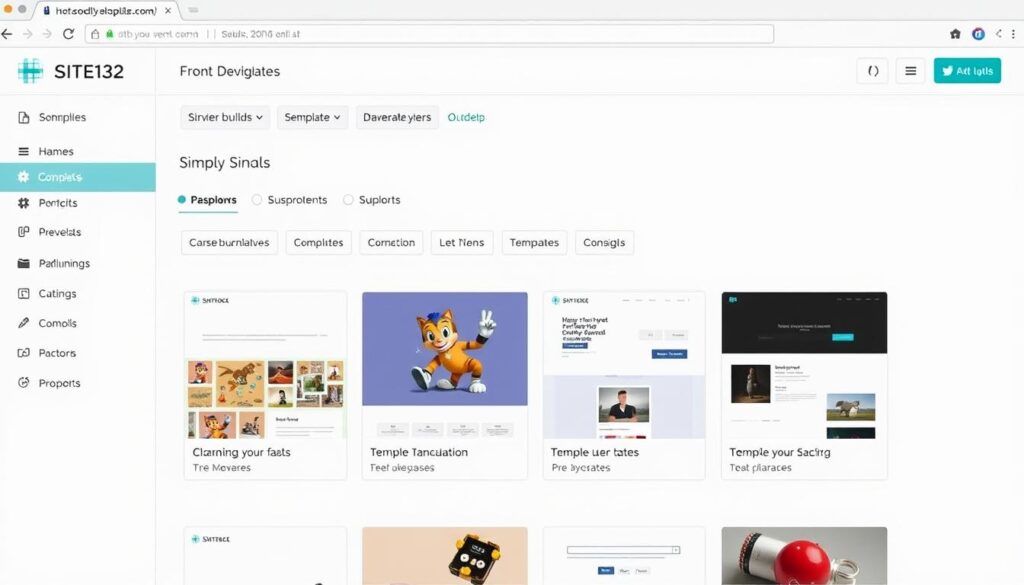Click the parentheses code icon button
The width and height of the screenshot is (1024, 585).
[872, 71]
